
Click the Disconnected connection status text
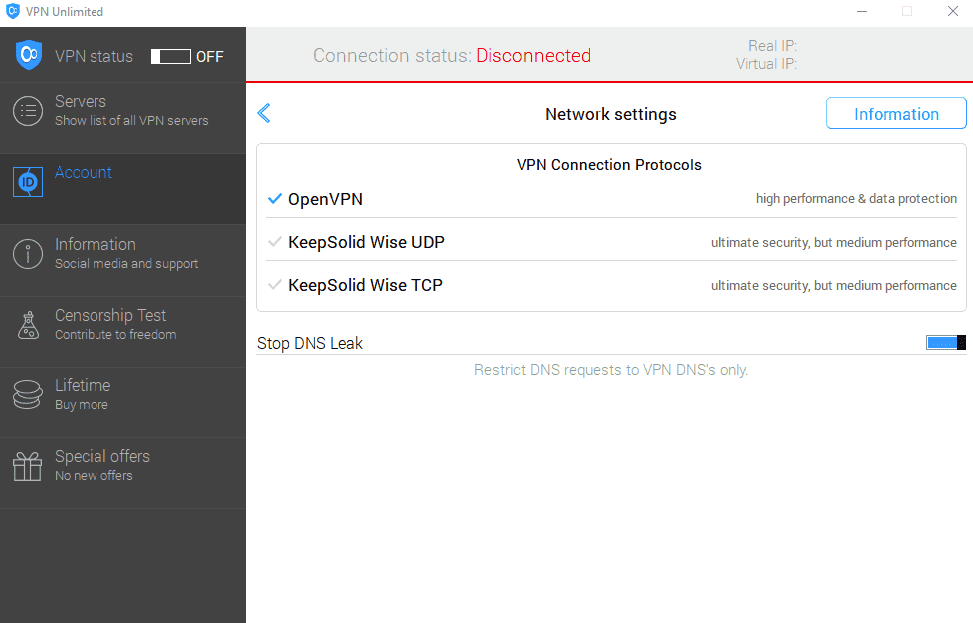tap(533, 56)
